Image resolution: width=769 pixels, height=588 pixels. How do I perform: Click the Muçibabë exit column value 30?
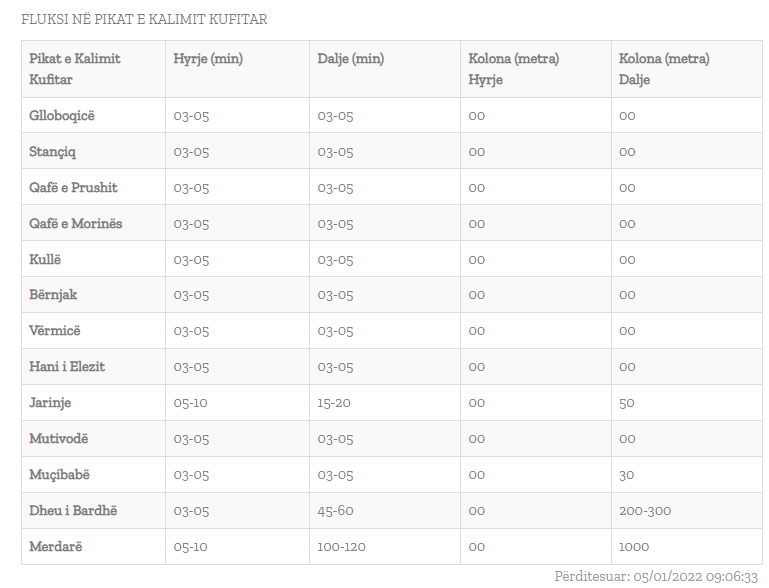click(626, 475)
